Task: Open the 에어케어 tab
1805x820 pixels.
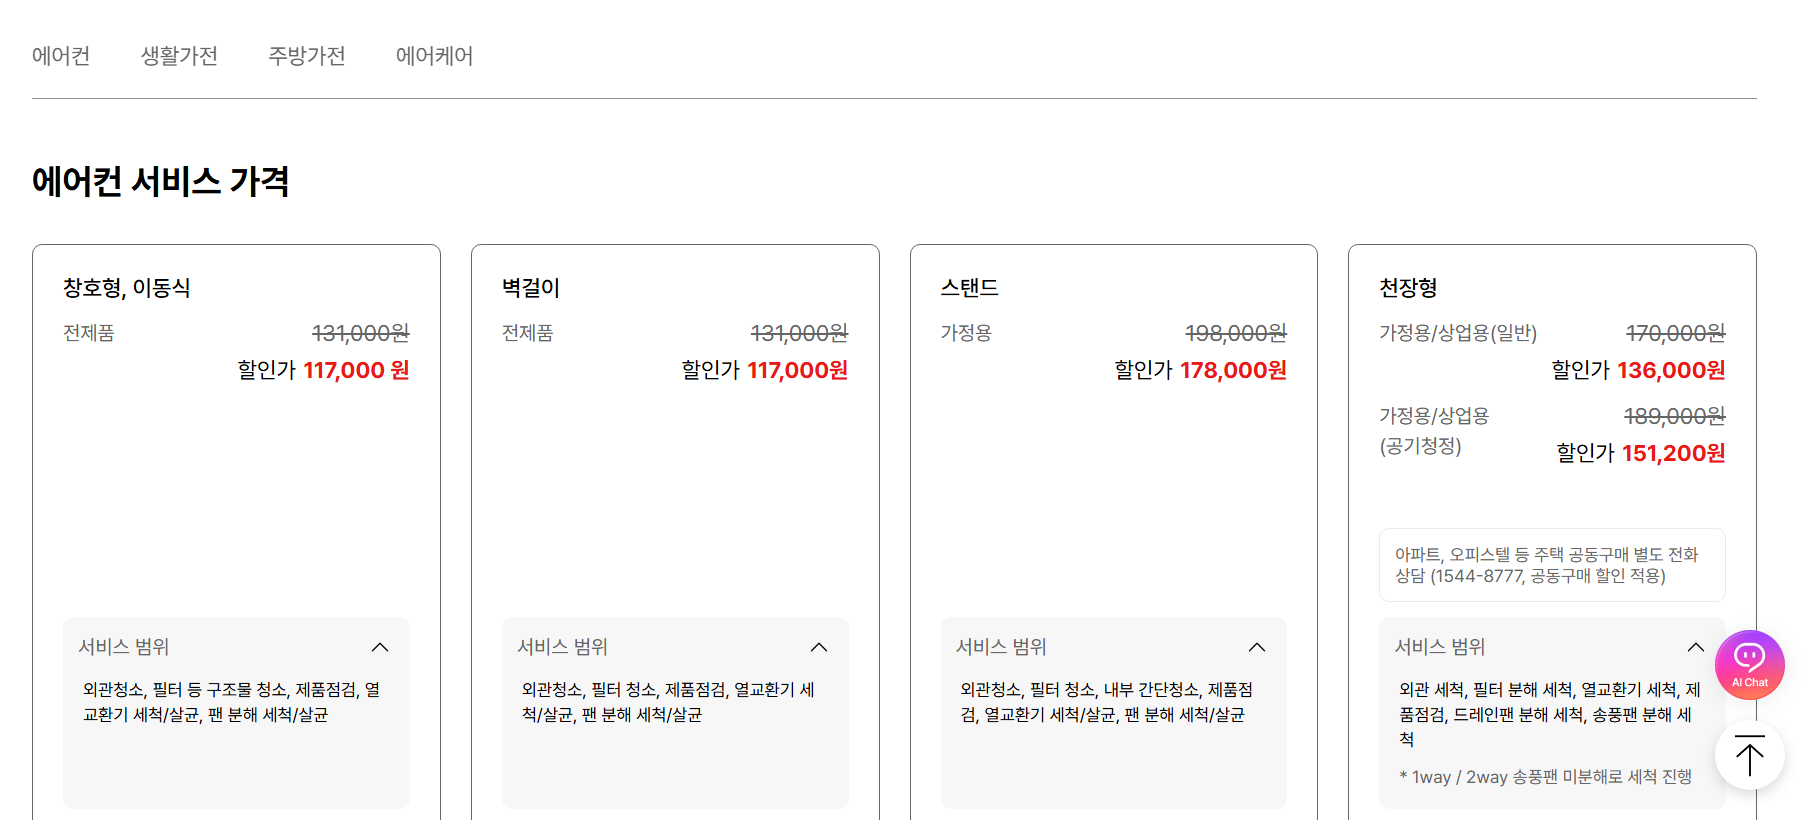Action: (433, 56)
